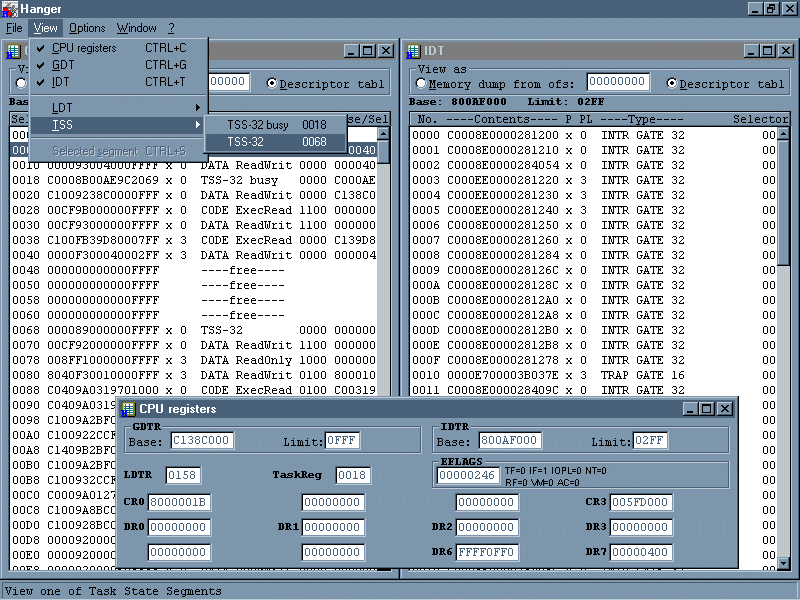800x600 pixels.
Task: Click the GDT list scrollbar up arrow
Action: pyautogui.click(x=383, y=134)
